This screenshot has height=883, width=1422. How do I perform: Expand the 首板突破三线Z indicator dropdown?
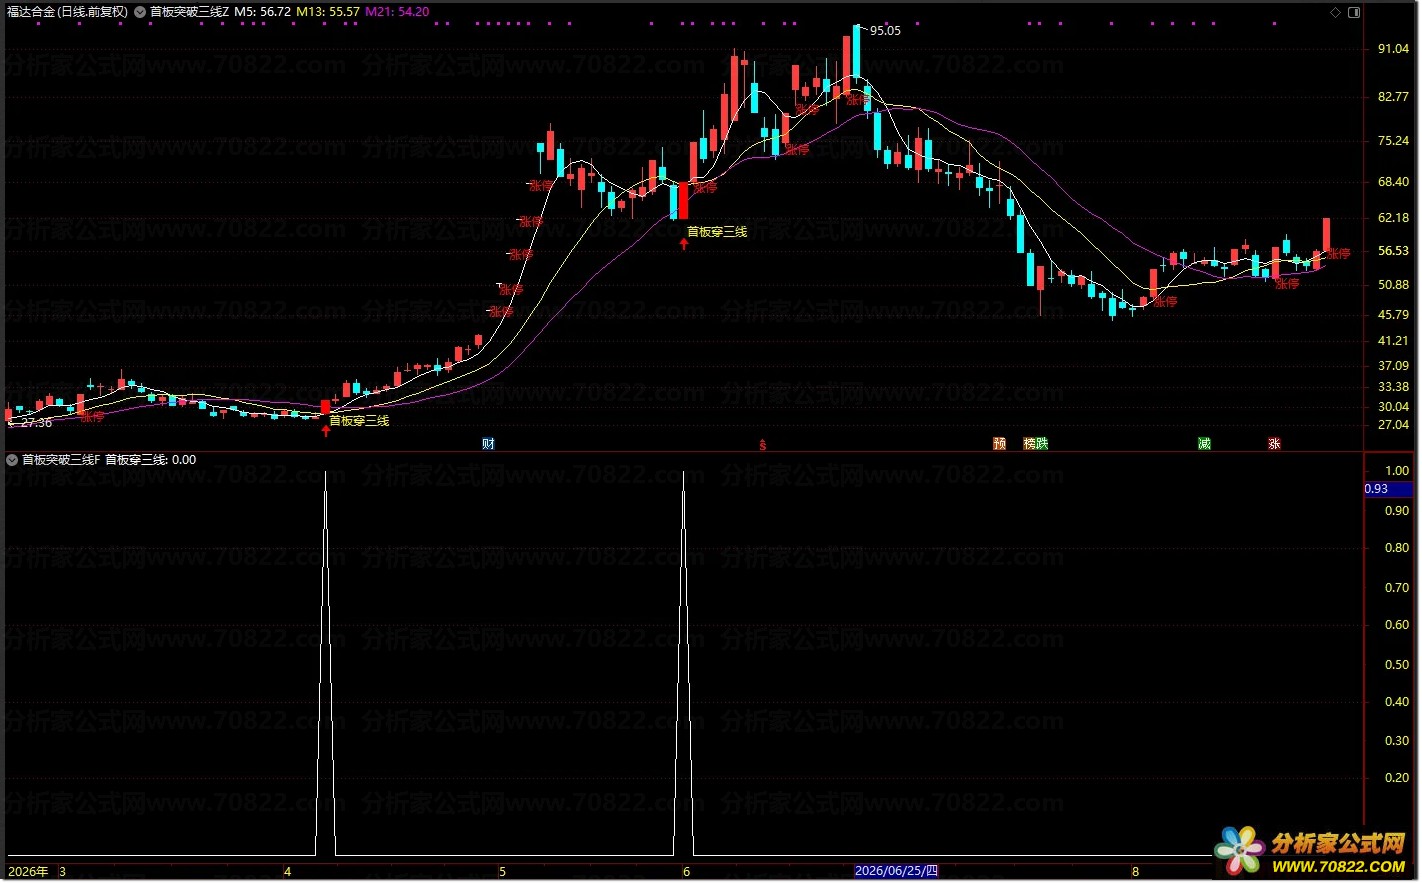pos(140,12)
